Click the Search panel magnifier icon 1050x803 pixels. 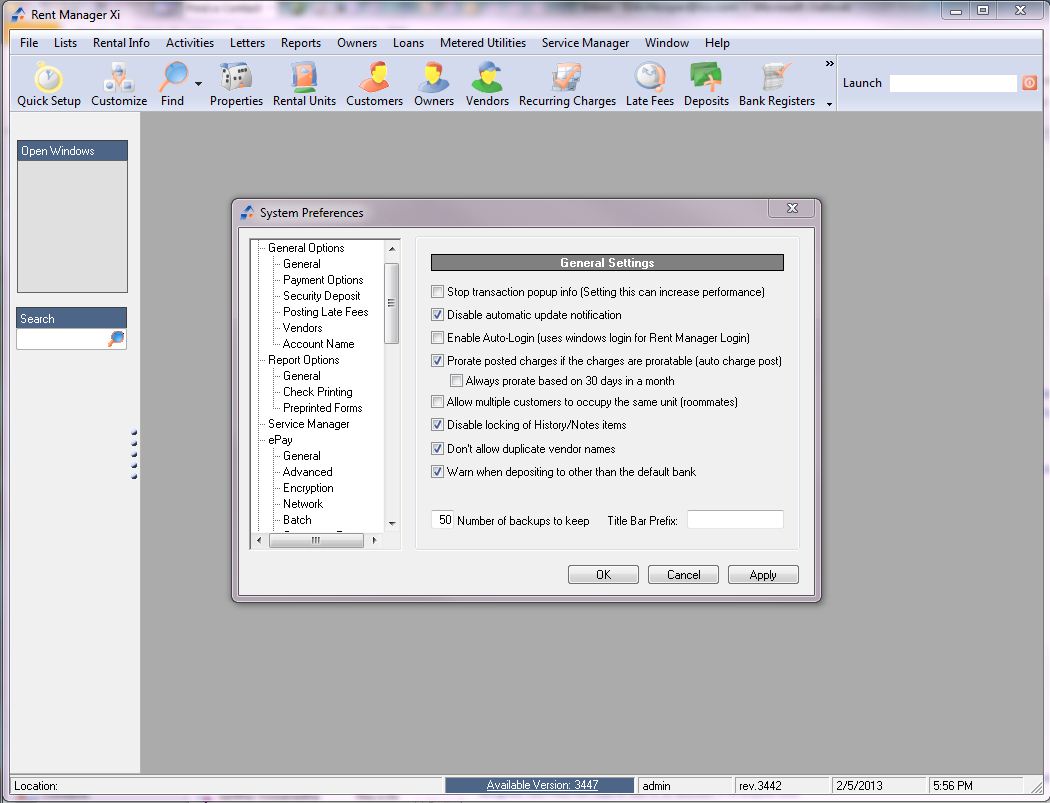point(117,339)
